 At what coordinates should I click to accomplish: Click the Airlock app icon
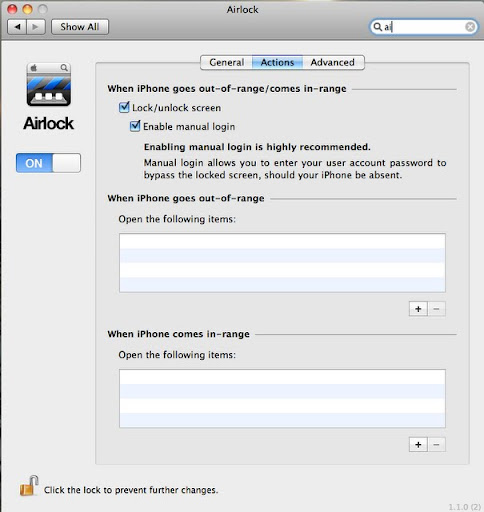pyautogui.click(x=49, y=84)
